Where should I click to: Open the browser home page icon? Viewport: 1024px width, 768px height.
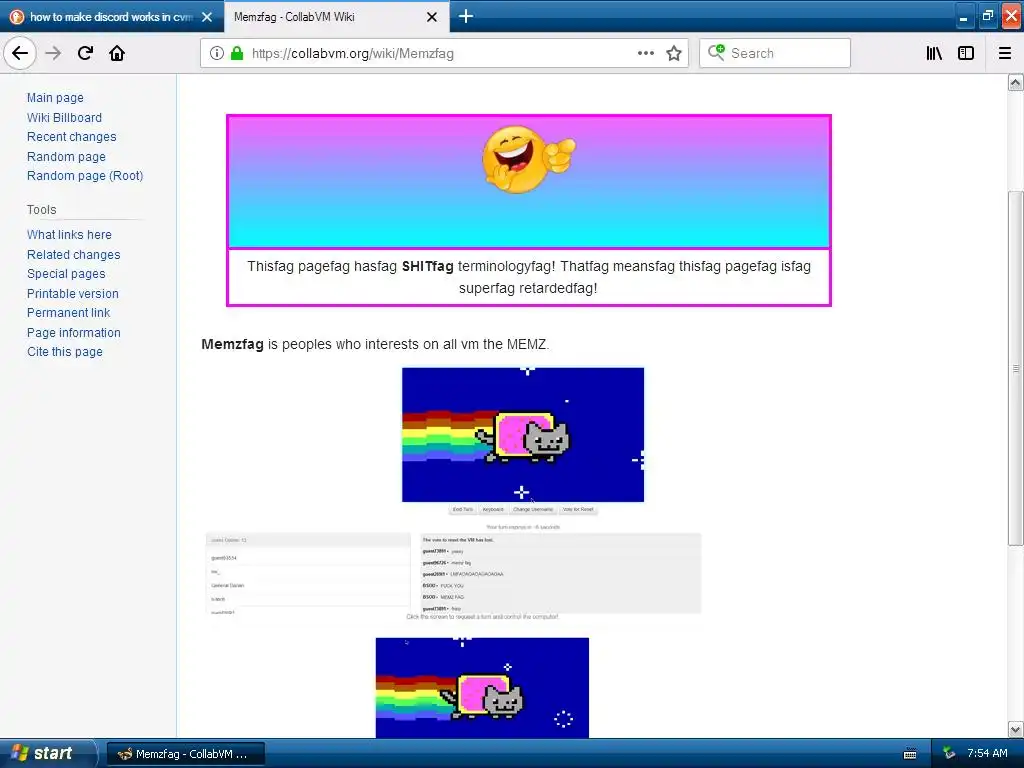(x=117, y=53)
